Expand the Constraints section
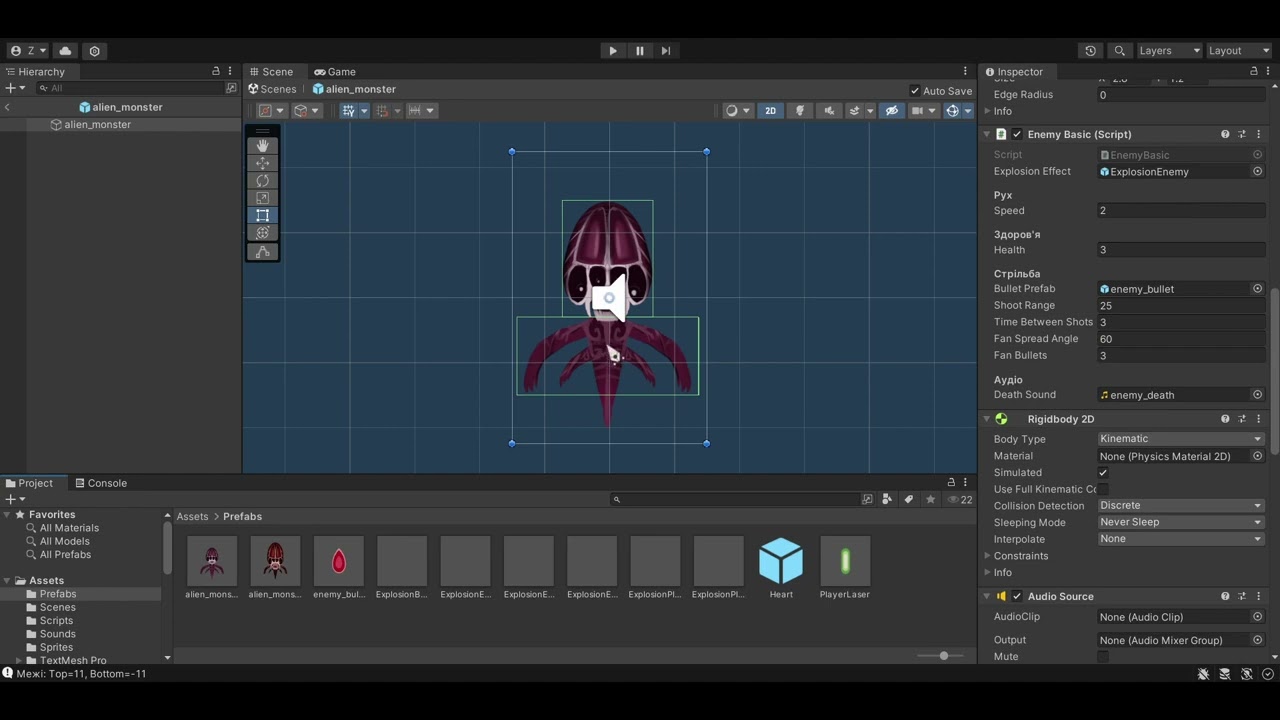 pos(988,556)
